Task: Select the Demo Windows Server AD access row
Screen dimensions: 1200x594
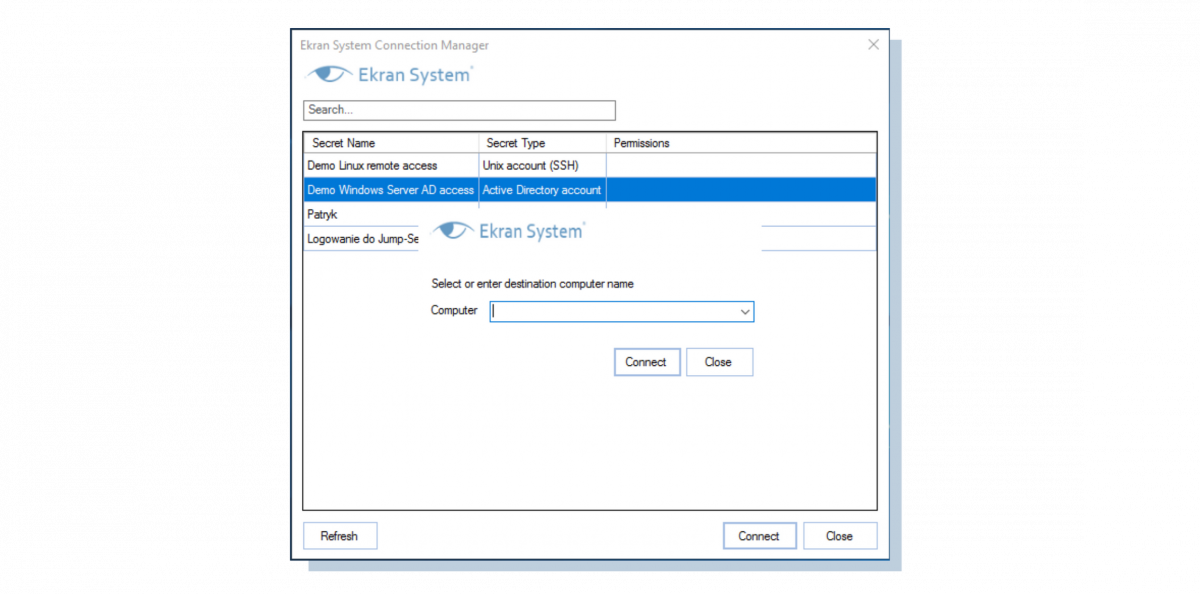Action: pos(390,190)
